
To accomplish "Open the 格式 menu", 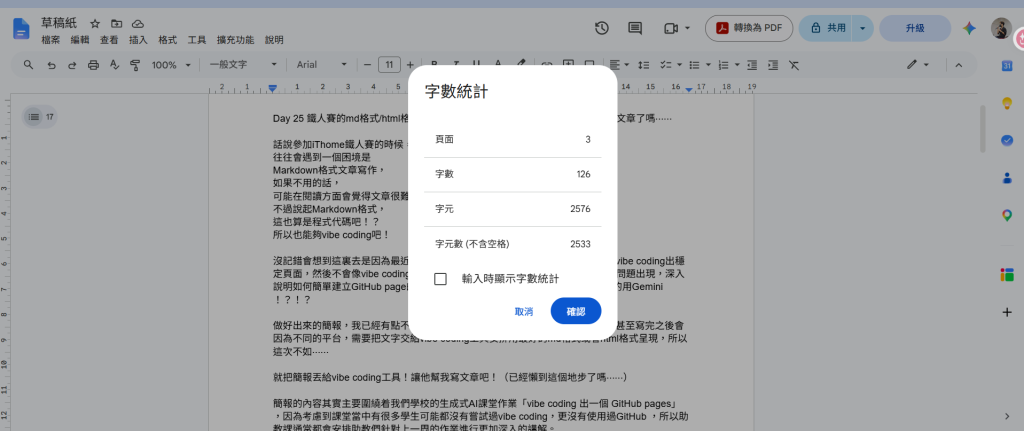I will [x=167, y=40].
